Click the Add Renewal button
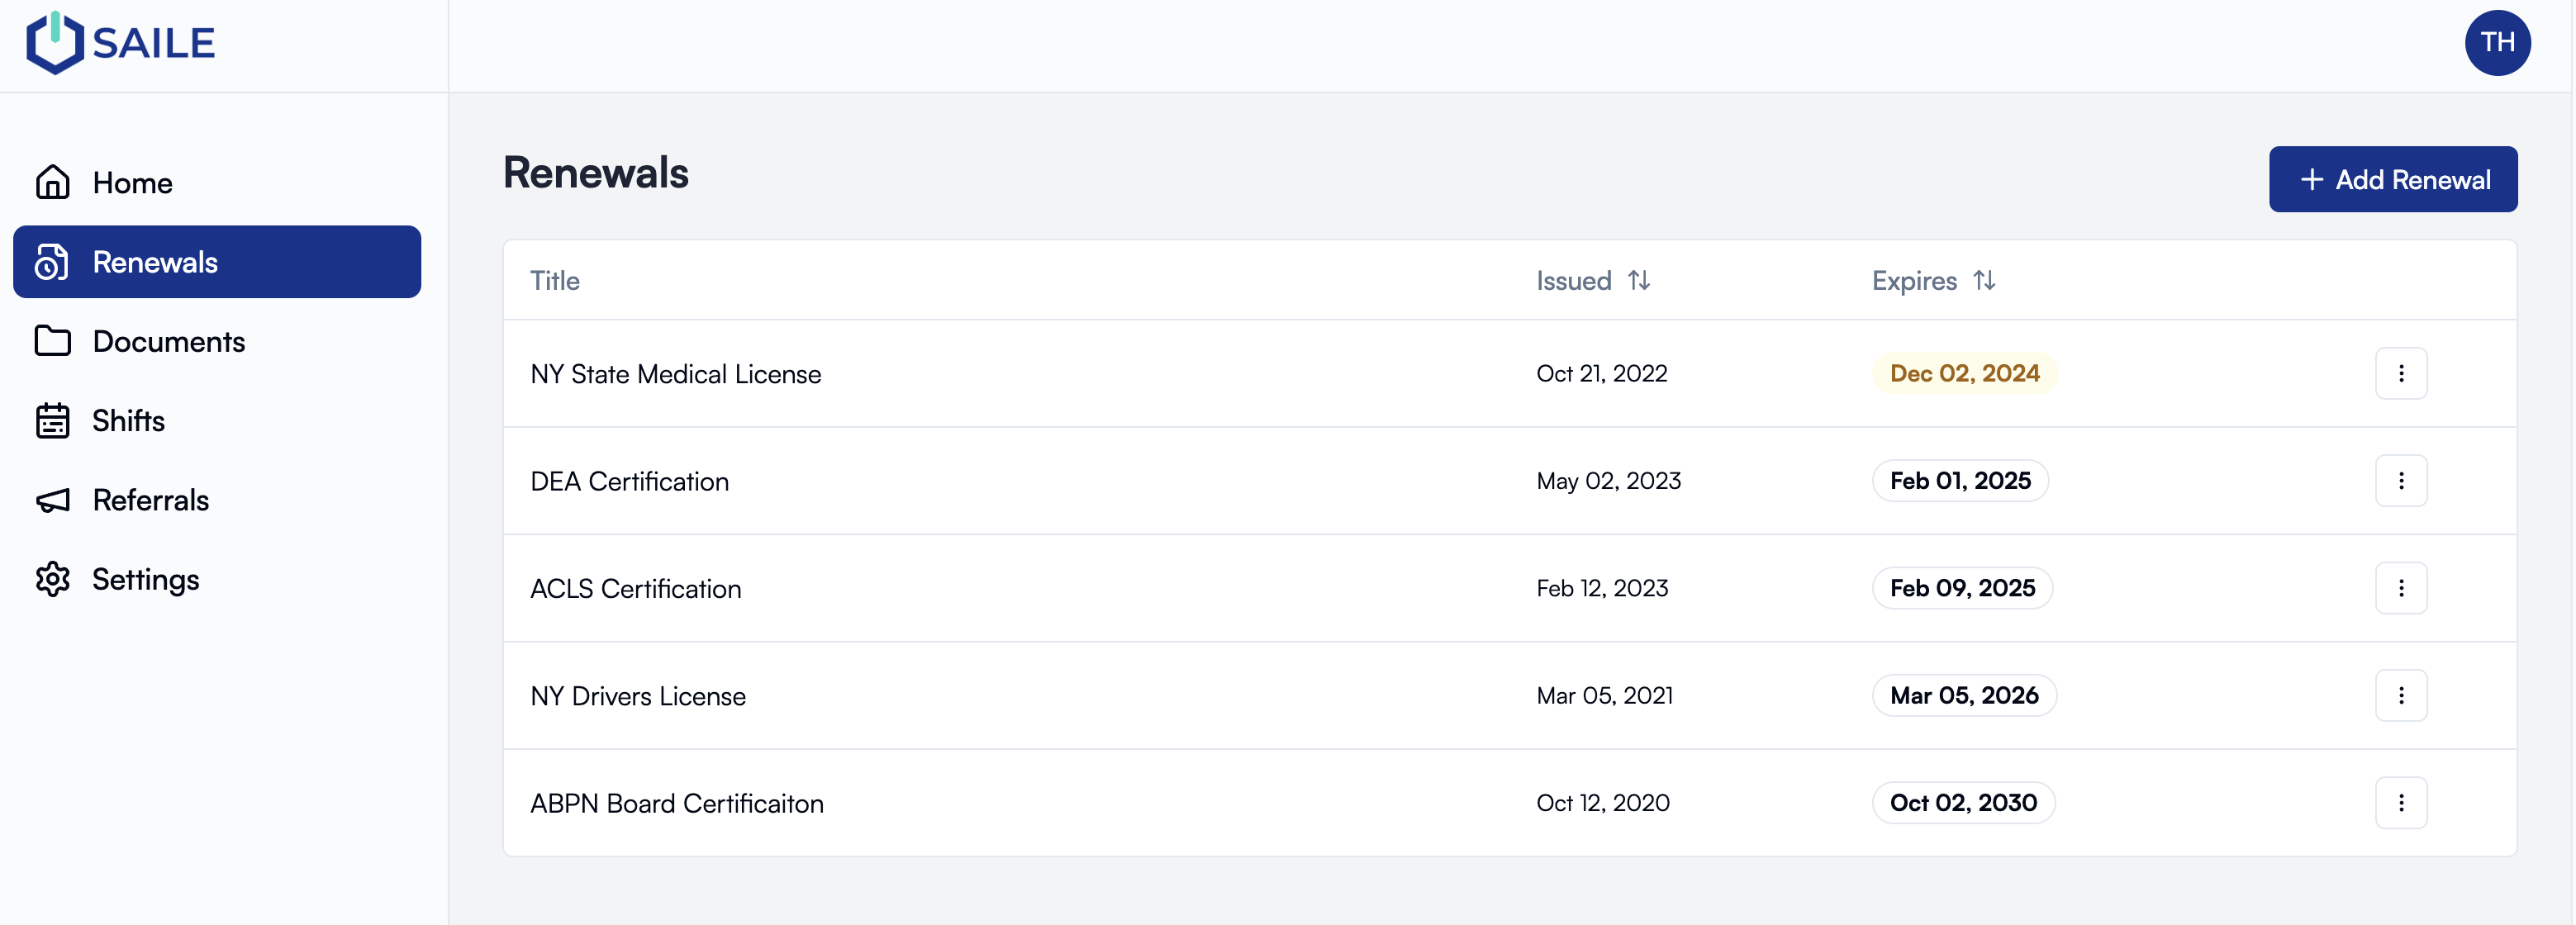The image size is (2576, 925). pos(2392,180)
